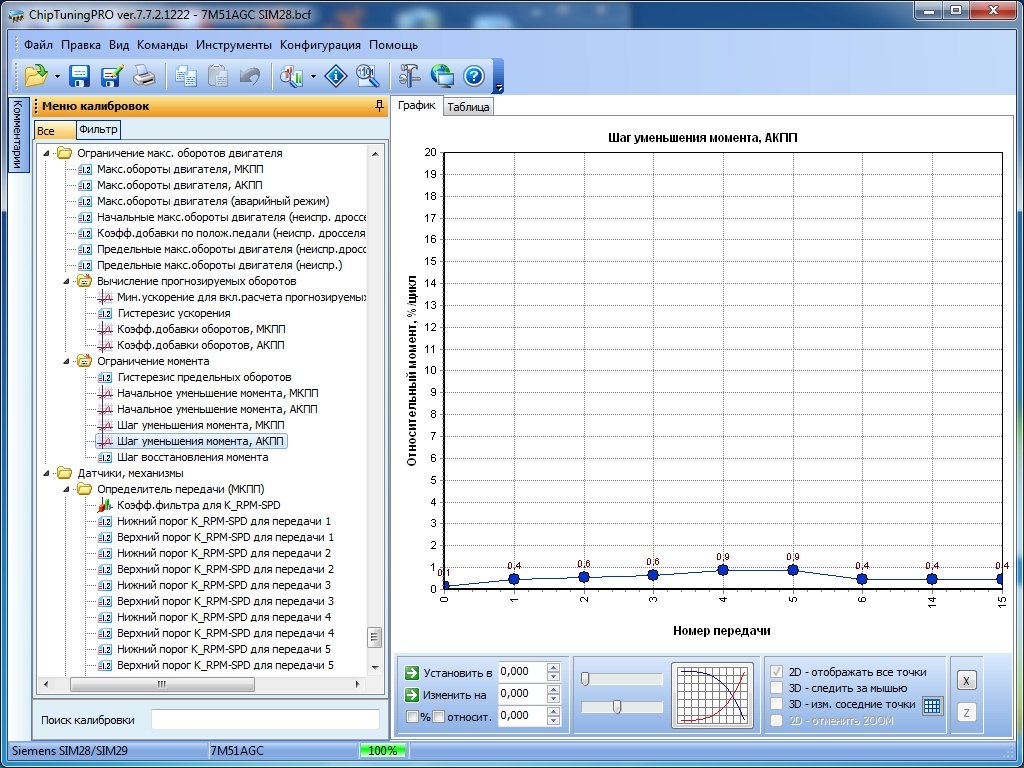Open the firmware info diamond icon
1024x768 pixels.
coord(337,76)
